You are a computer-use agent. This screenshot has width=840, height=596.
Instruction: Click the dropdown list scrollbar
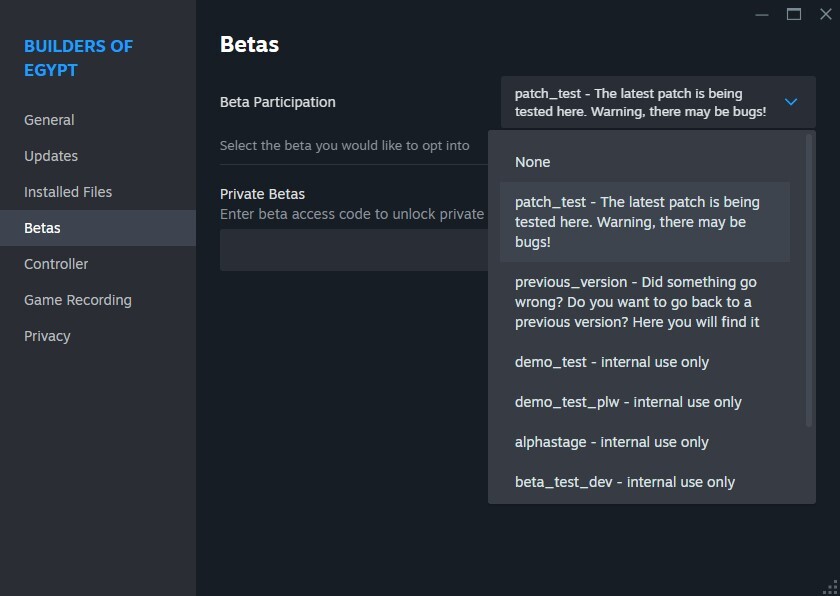[809, 280]
